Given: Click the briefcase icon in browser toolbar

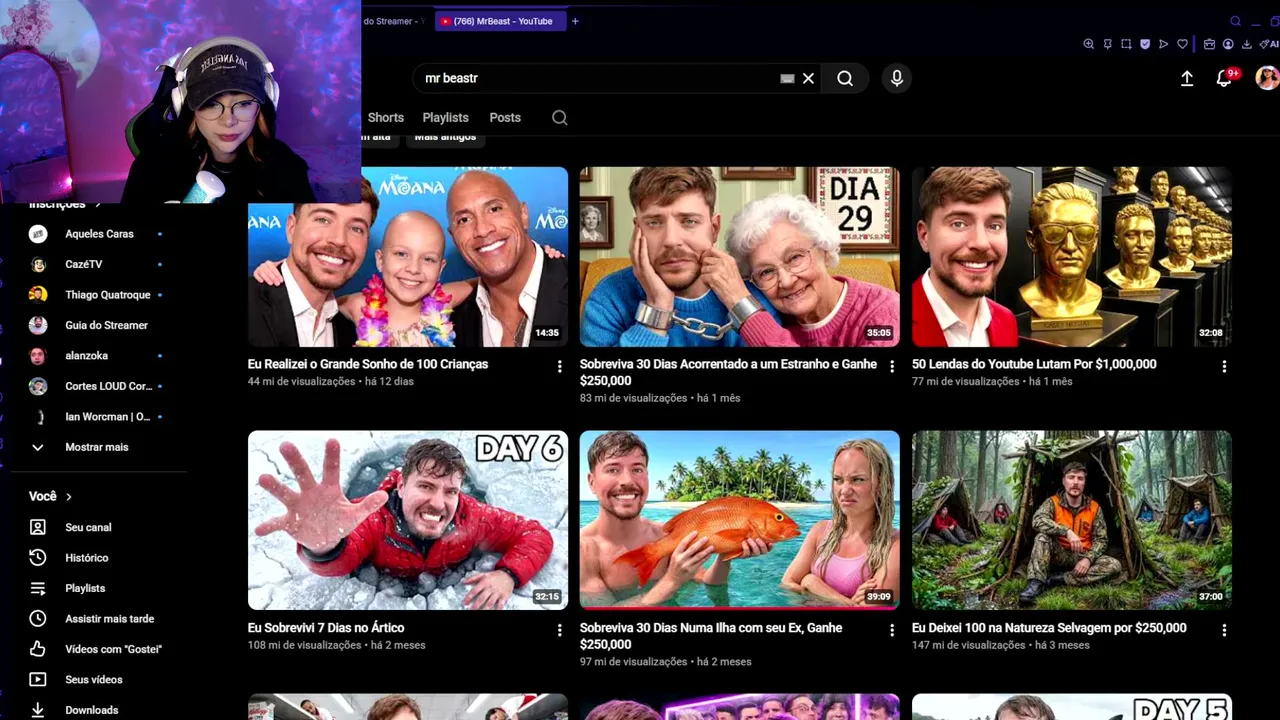Looking at the screenshot, I should point(1209,44).
